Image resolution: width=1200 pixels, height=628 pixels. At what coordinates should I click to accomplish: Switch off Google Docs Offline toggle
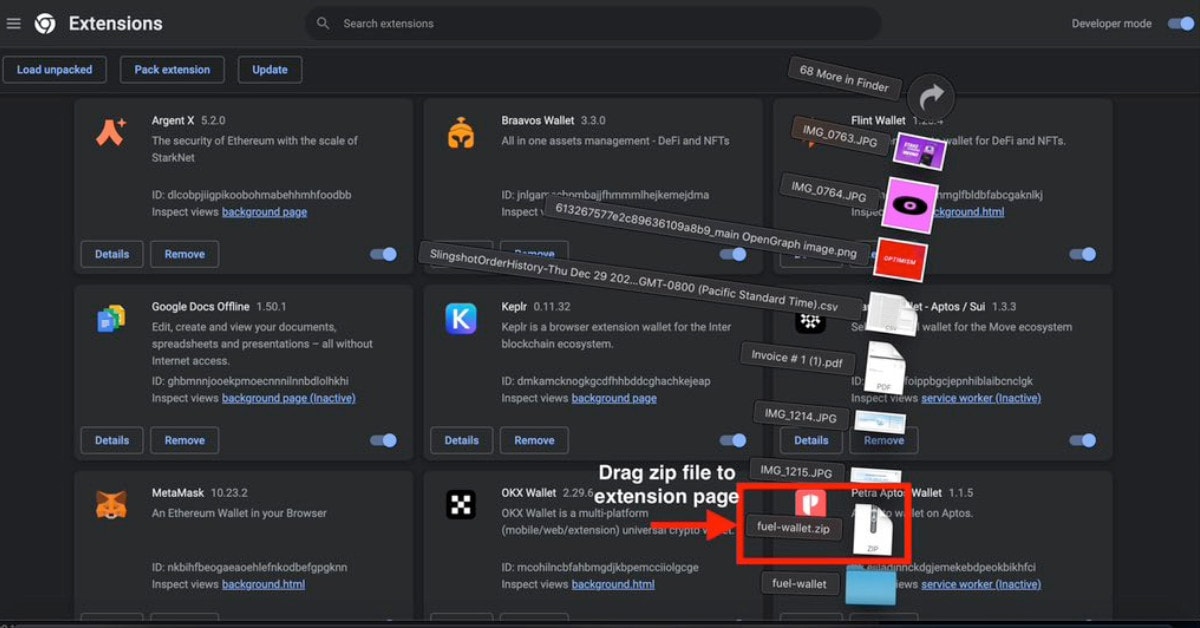pos(383,440)
